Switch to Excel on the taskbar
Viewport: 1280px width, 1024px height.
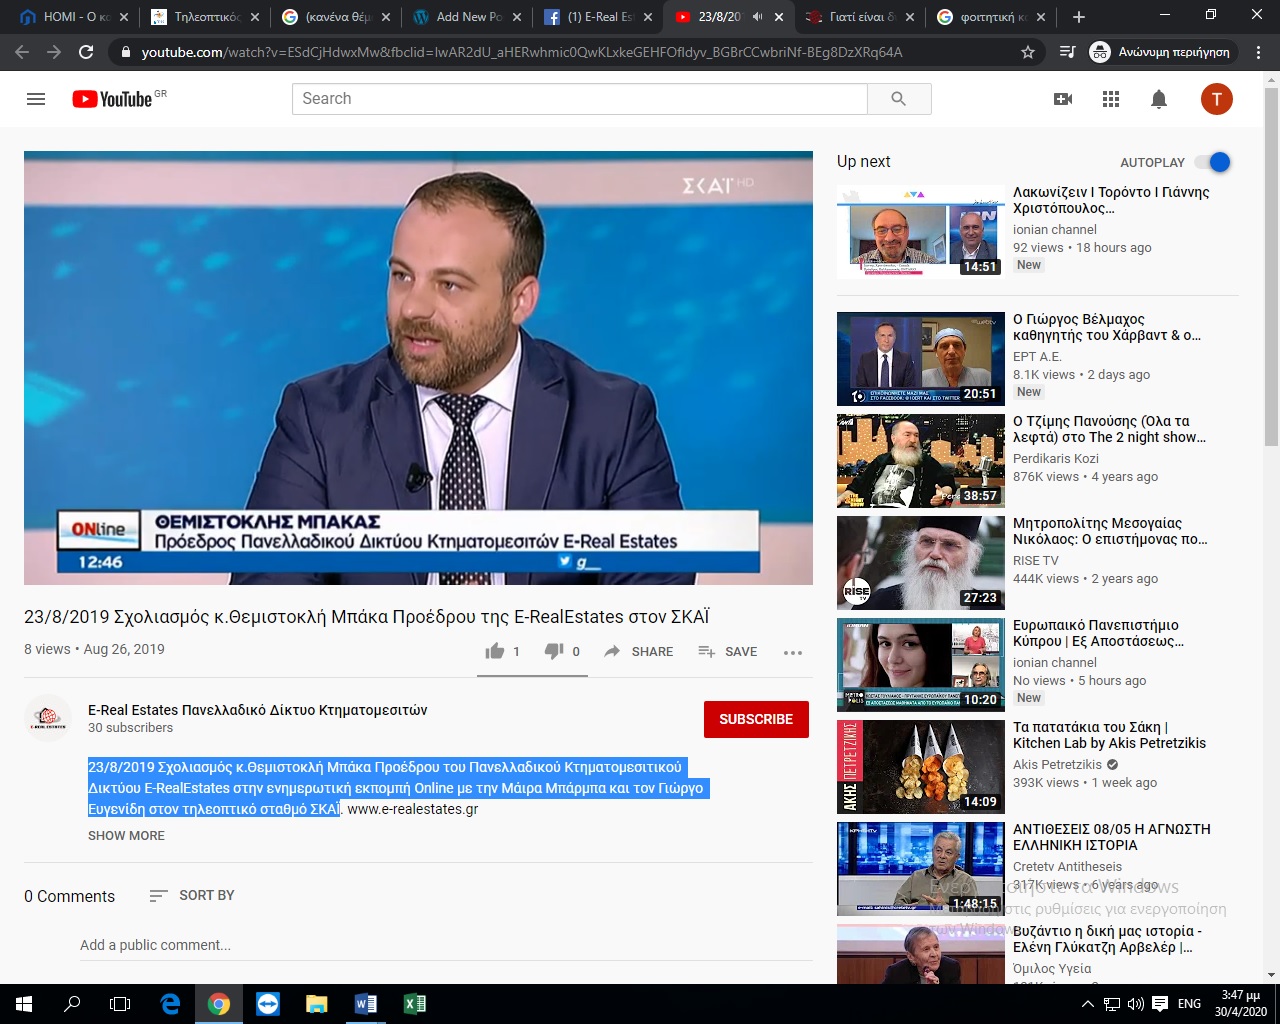(x=414, y=1004)
